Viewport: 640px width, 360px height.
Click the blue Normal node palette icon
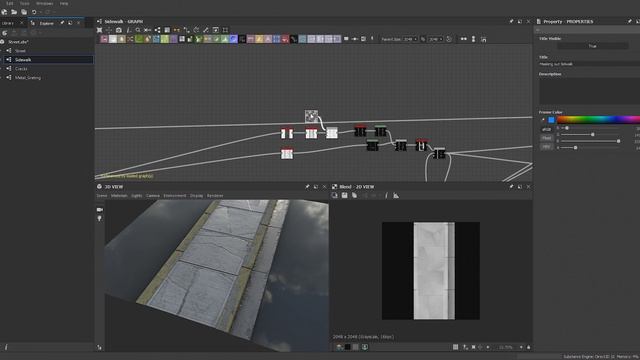[233, 39]
